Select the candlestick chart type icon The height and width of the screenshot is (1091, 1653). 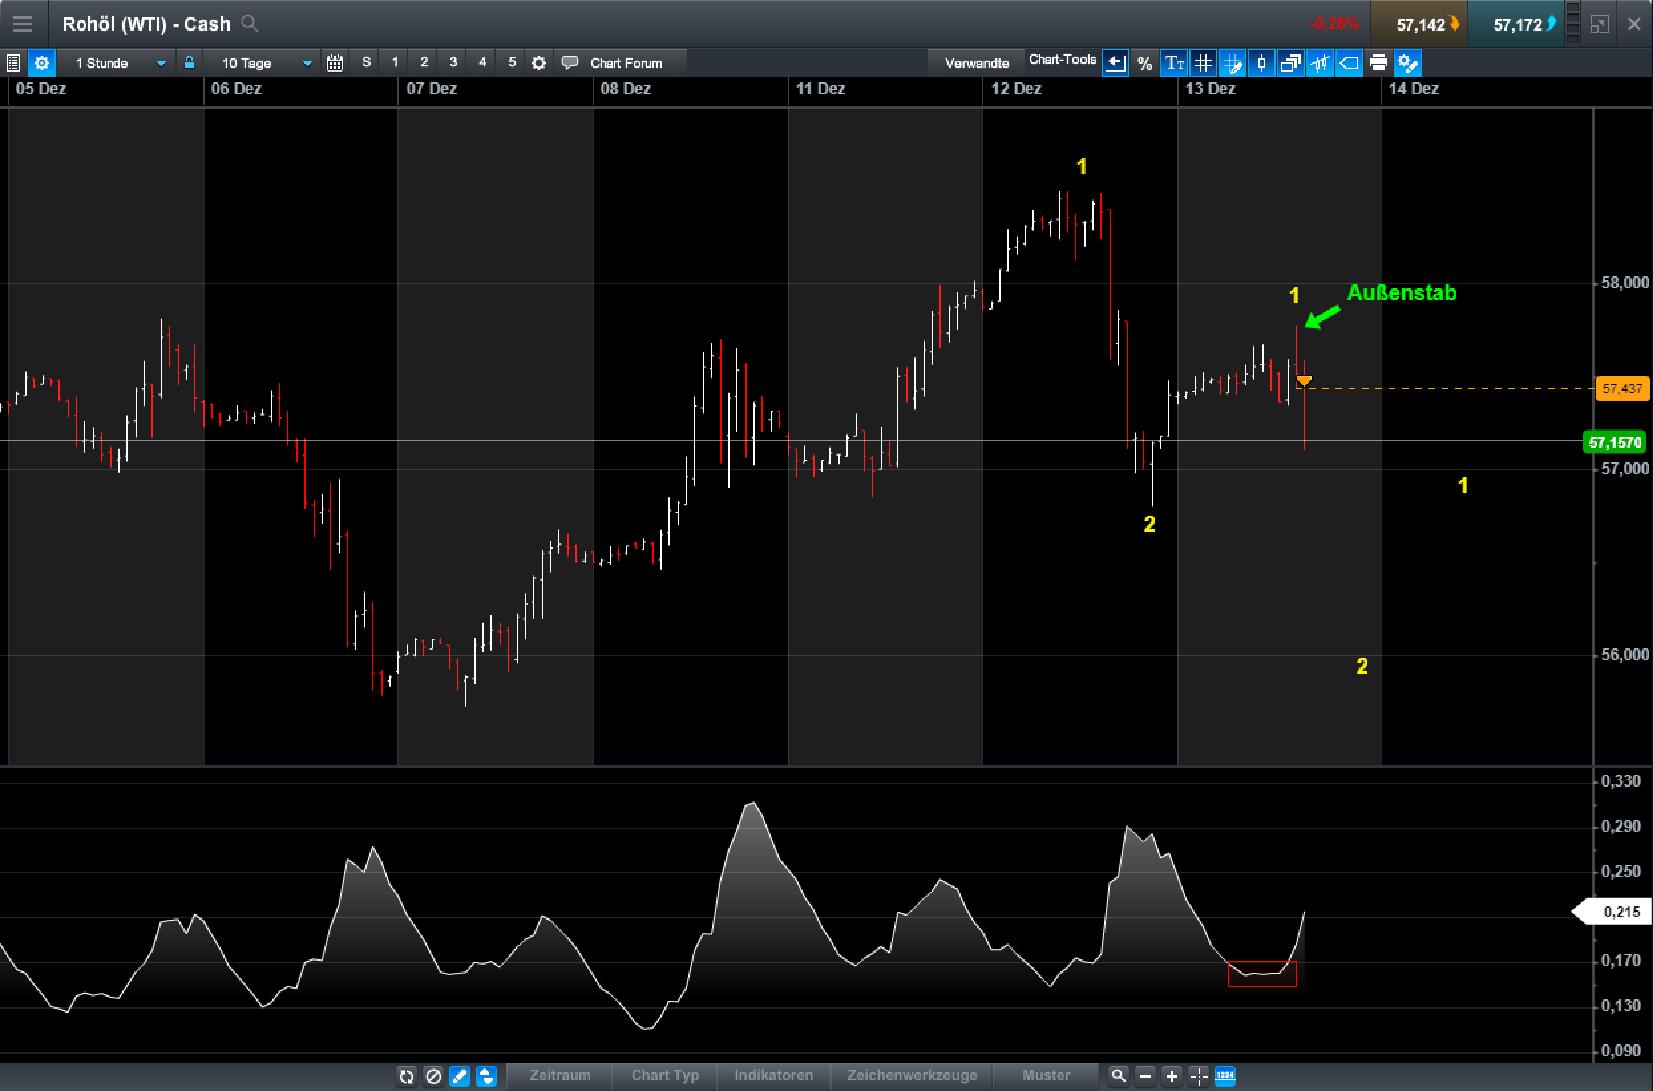(x=1262, y=62)
